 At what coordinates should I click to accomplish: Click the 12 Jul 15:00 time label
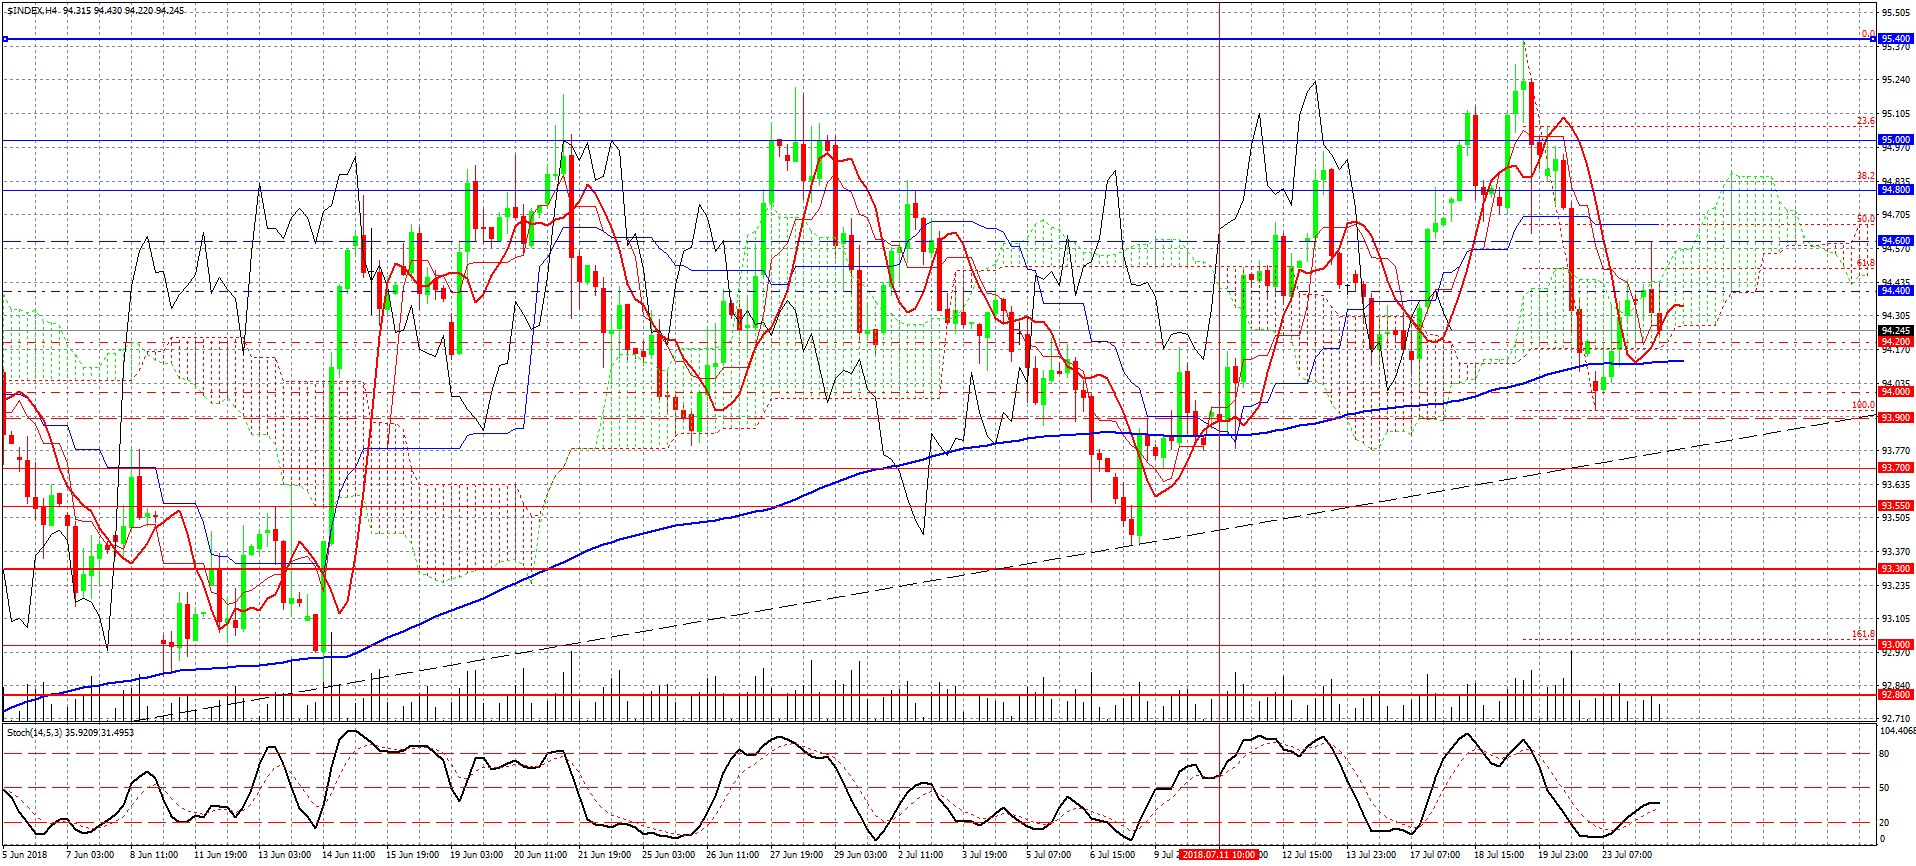click(1306, 855)
